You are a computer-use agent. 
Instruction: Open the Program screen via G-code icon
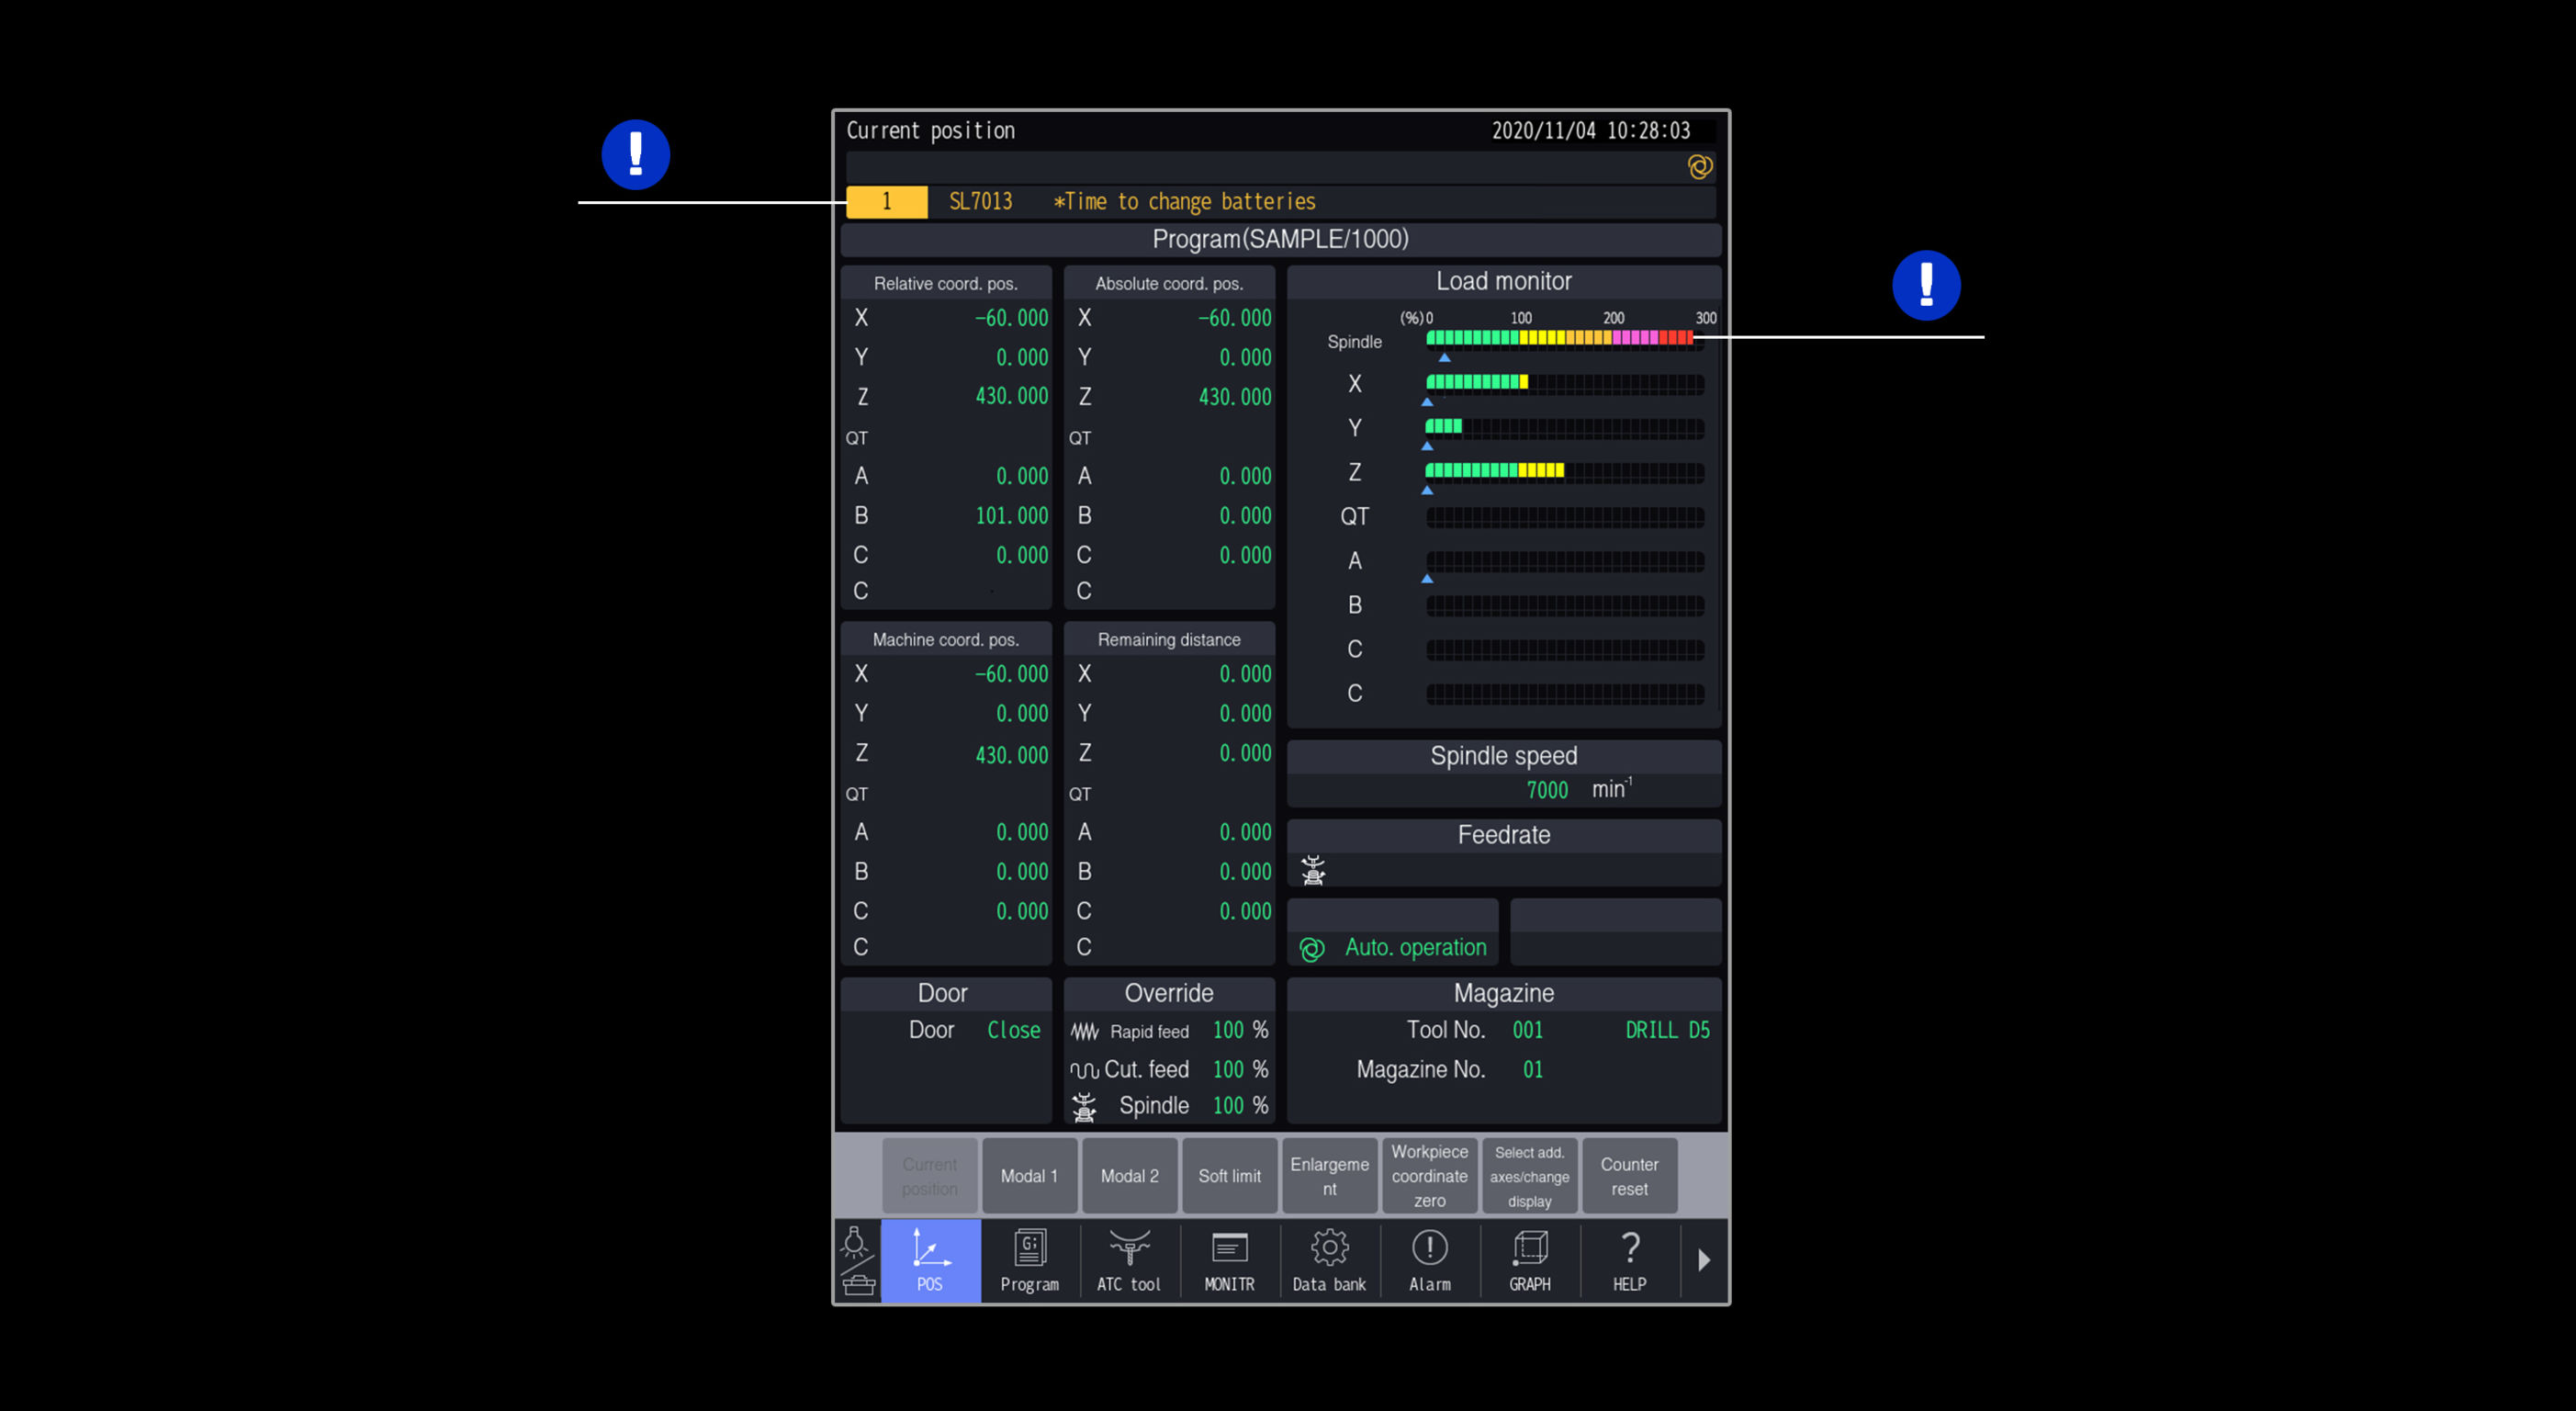[x=1029, y=1260]
